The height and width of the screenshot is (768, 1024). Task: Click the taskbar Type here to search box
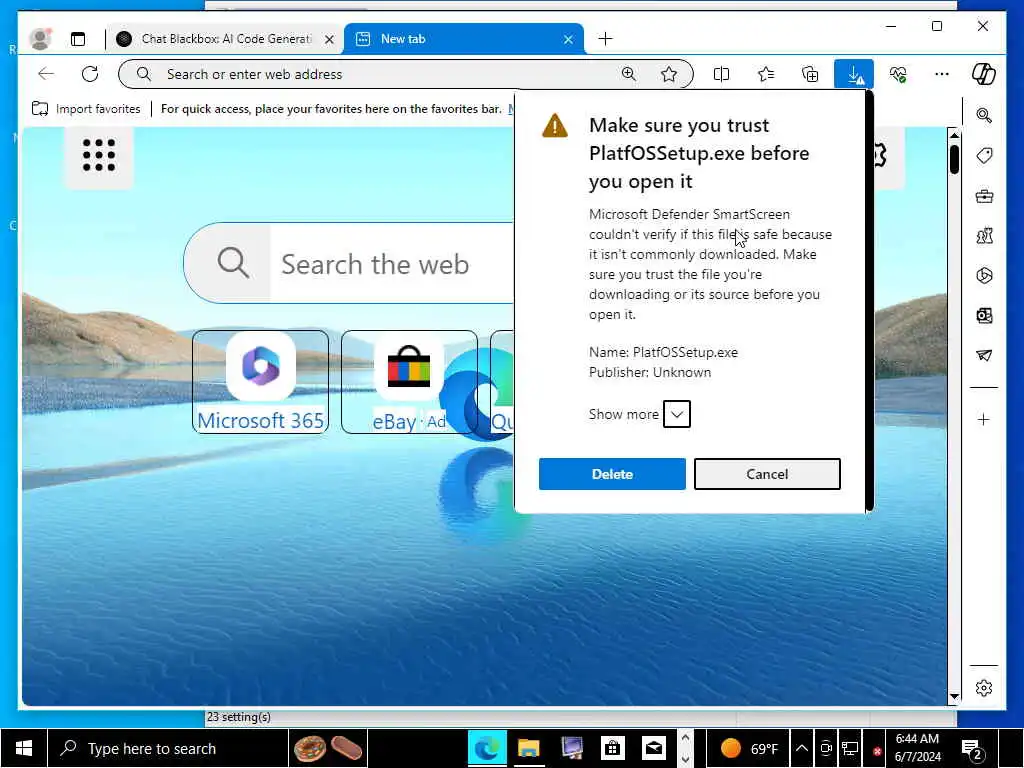168,748
